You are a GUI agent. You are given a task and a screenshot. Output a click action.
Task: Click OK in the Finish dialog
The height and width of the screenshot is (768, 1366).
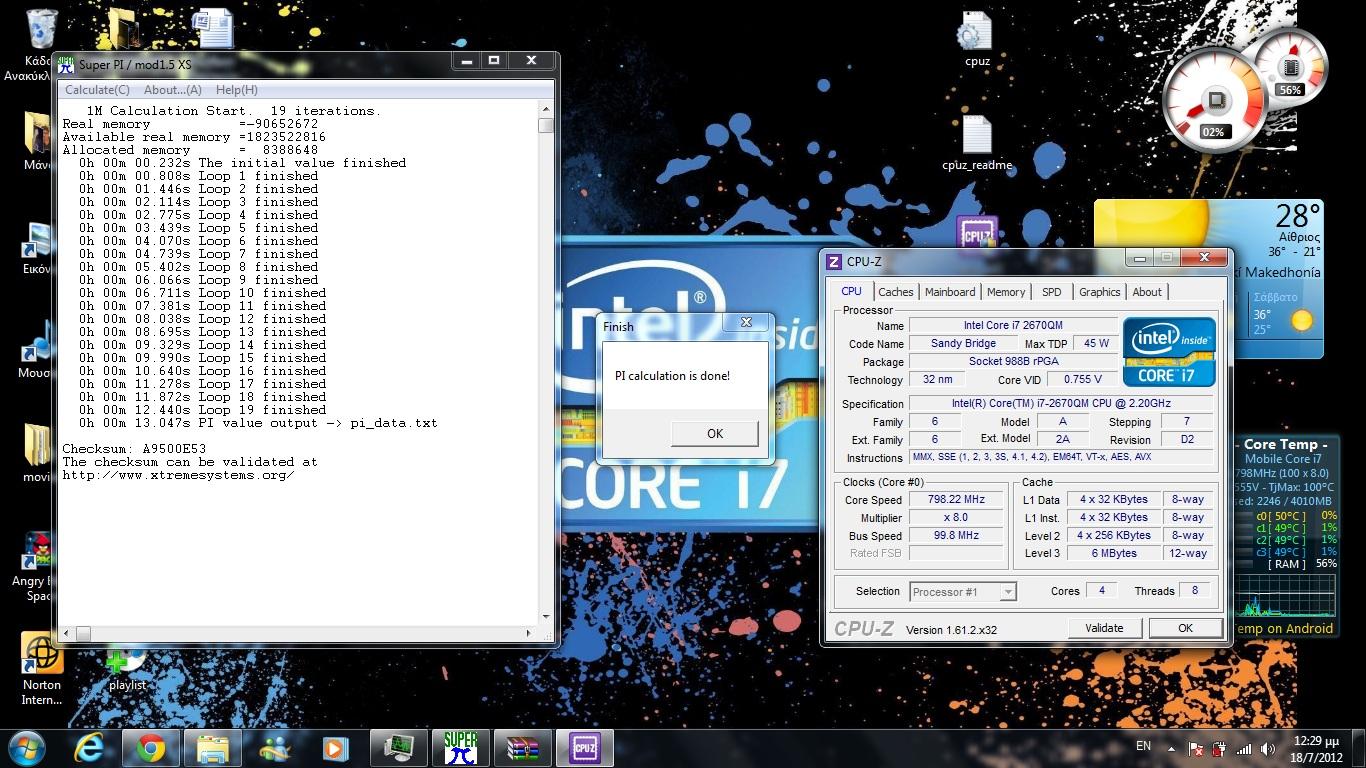714,433
